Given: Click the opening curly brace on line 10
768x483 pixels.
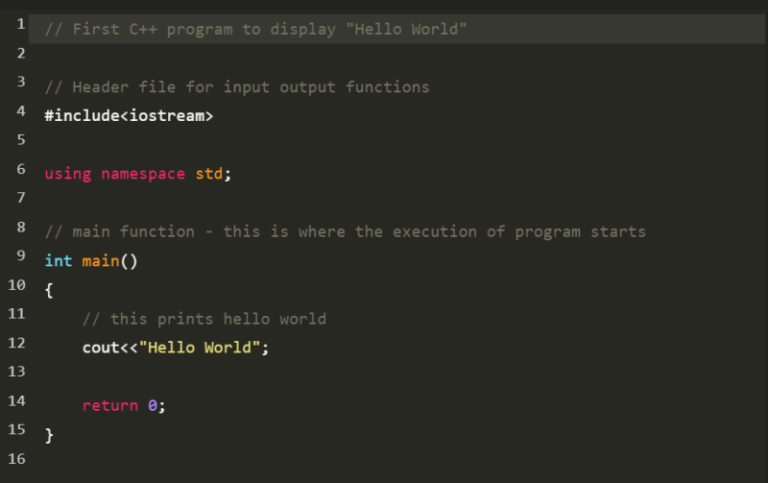Looking at the screenshot, I should 49,290.
